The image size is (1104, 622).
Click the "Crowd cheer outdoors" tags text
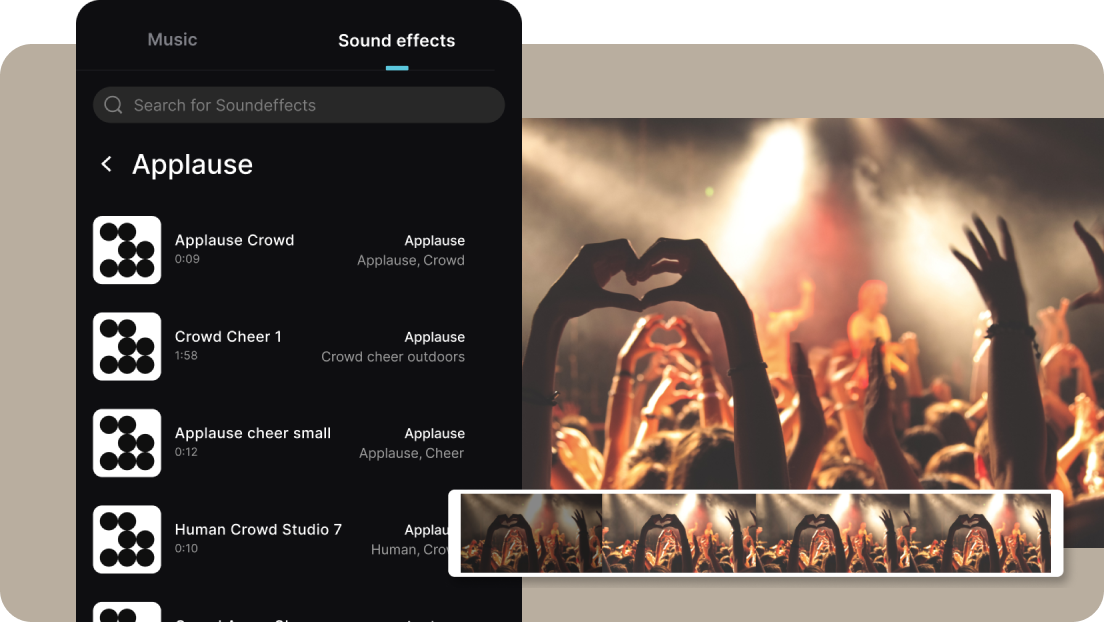pos(393,357)
